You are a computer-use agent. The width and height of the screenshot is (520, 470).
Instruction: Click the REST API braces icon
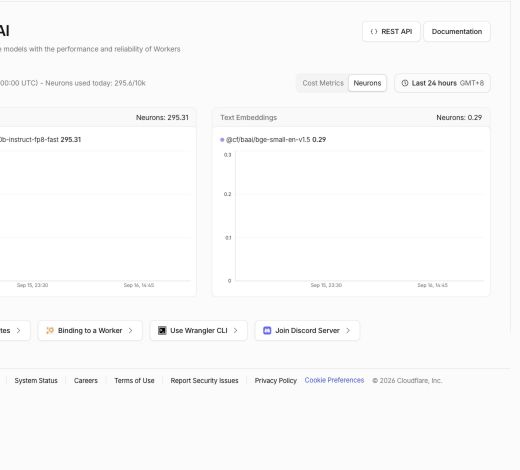[x=374, y=32]
